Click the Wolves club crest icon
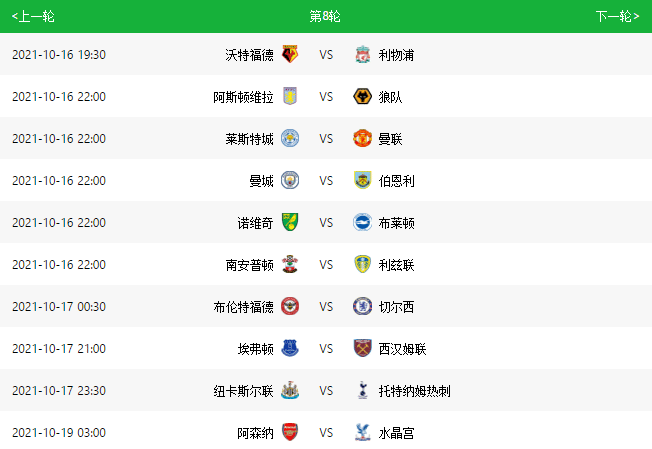 tap(362, 97)
